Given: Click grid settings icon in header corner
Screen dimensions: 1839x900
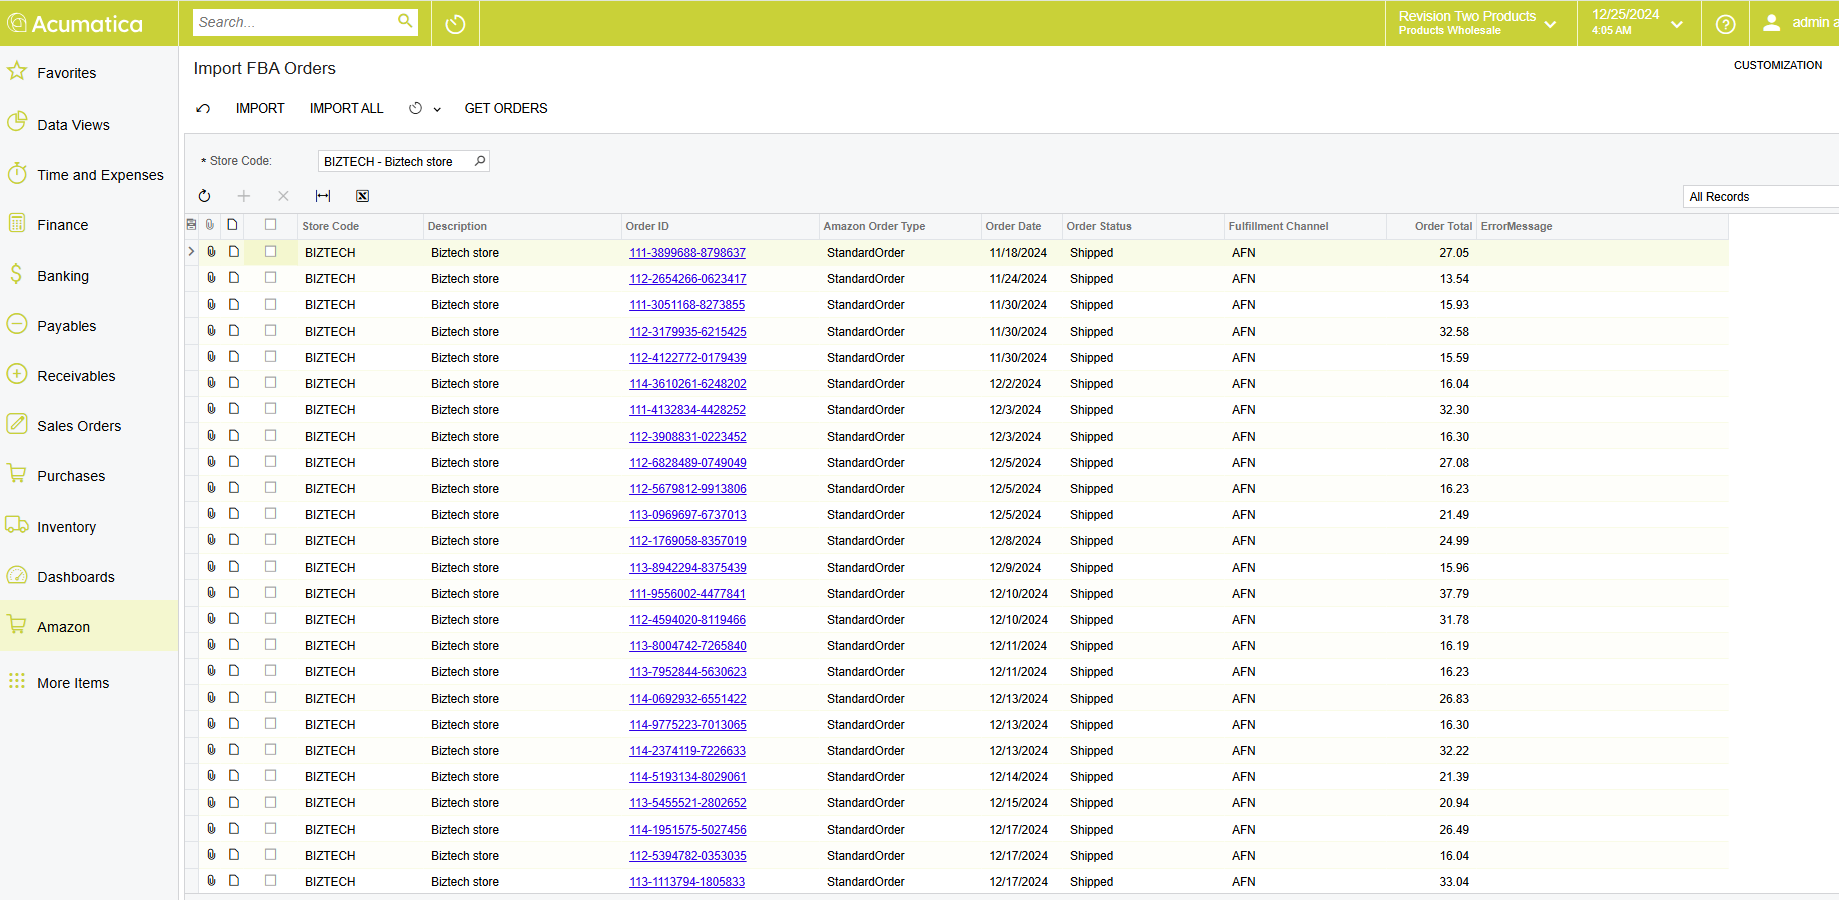Looking at the screenshot, I should pyautogui.click(x=191, y=225).
